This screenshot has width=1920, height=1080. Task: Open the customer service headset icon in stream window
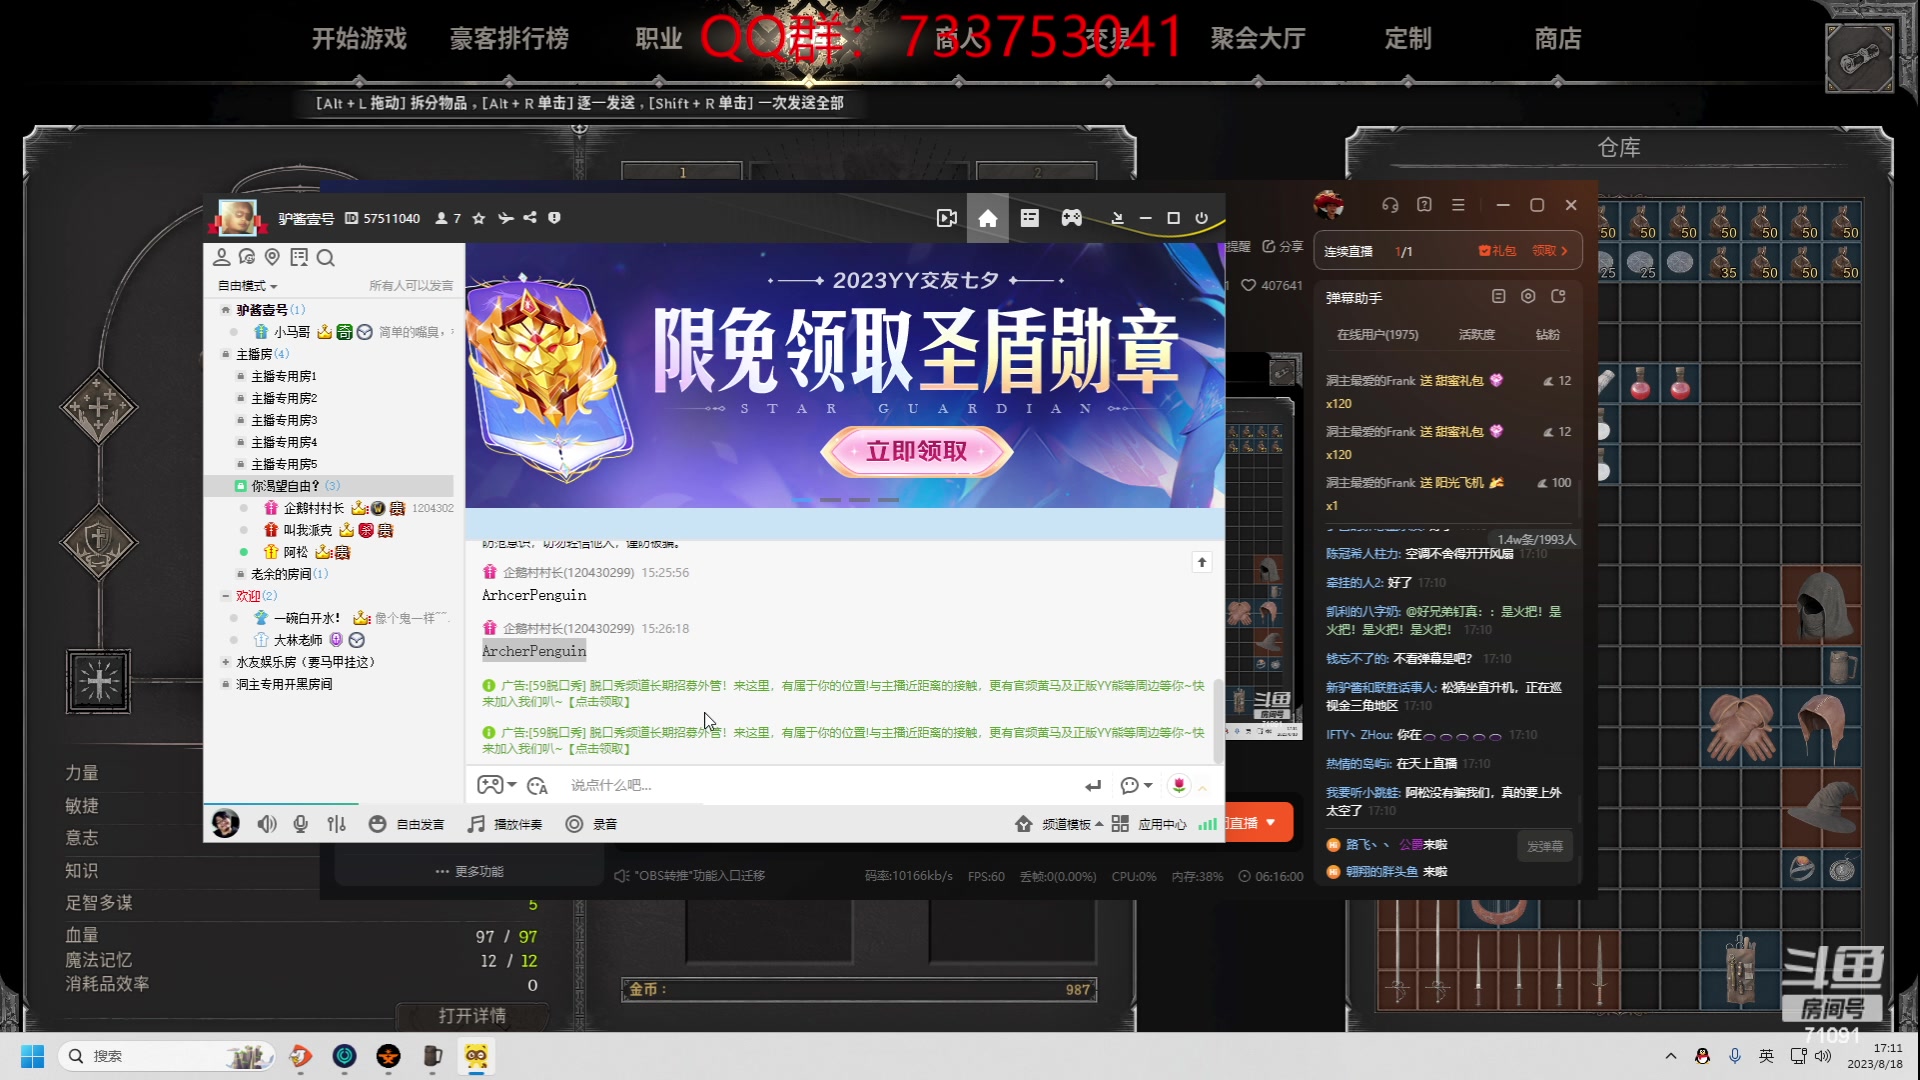point(1390,205)
